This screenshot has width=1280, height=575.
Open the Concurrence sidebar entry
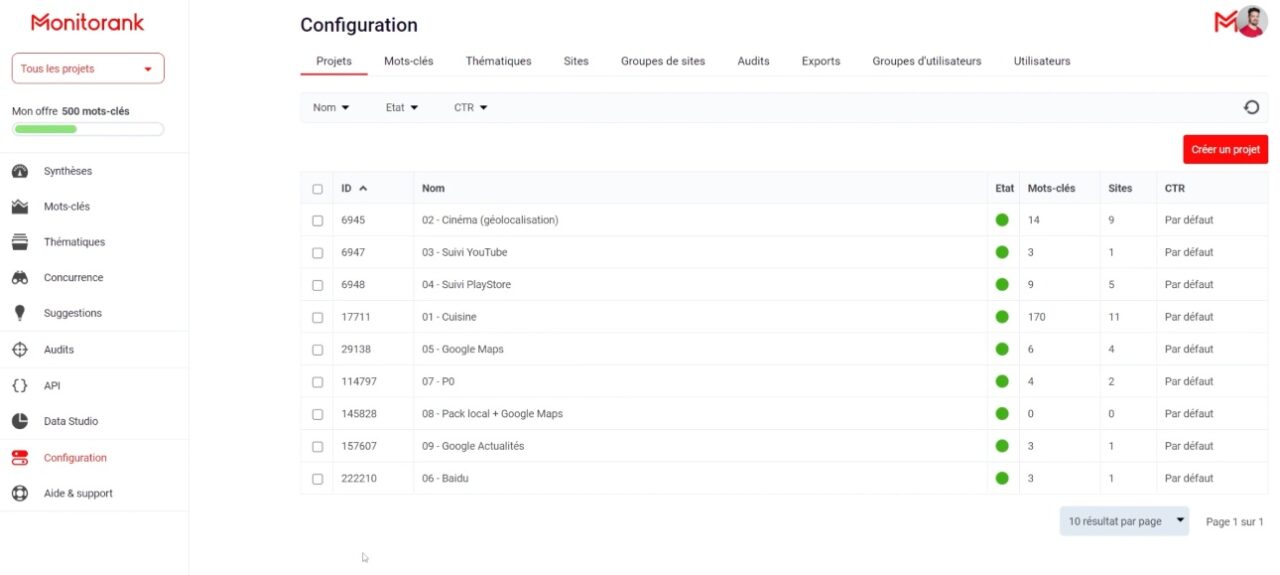[73, 278]
